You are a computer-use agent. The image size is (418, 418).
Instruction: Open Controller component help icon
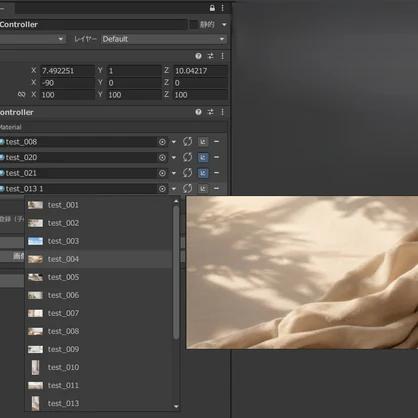point(198,112)
